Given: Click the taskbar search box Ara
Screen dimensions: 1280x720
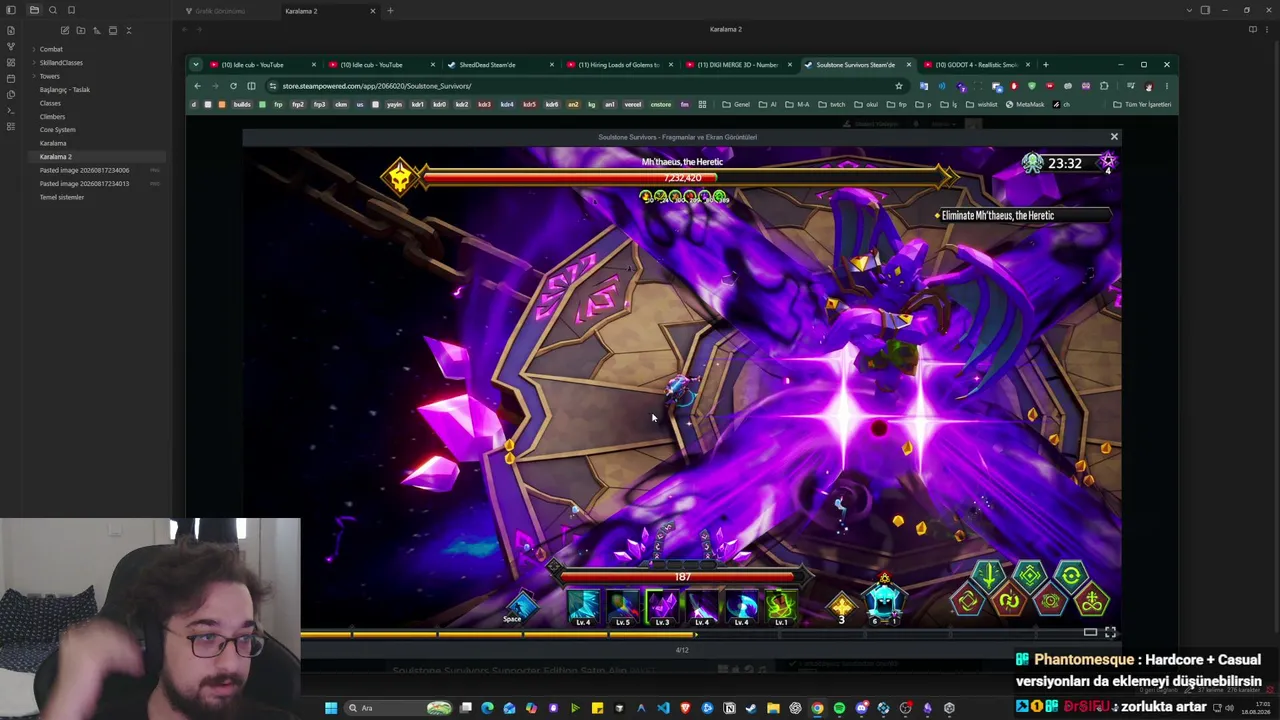Looking at the screenshot, I should (x=398, y=708).
